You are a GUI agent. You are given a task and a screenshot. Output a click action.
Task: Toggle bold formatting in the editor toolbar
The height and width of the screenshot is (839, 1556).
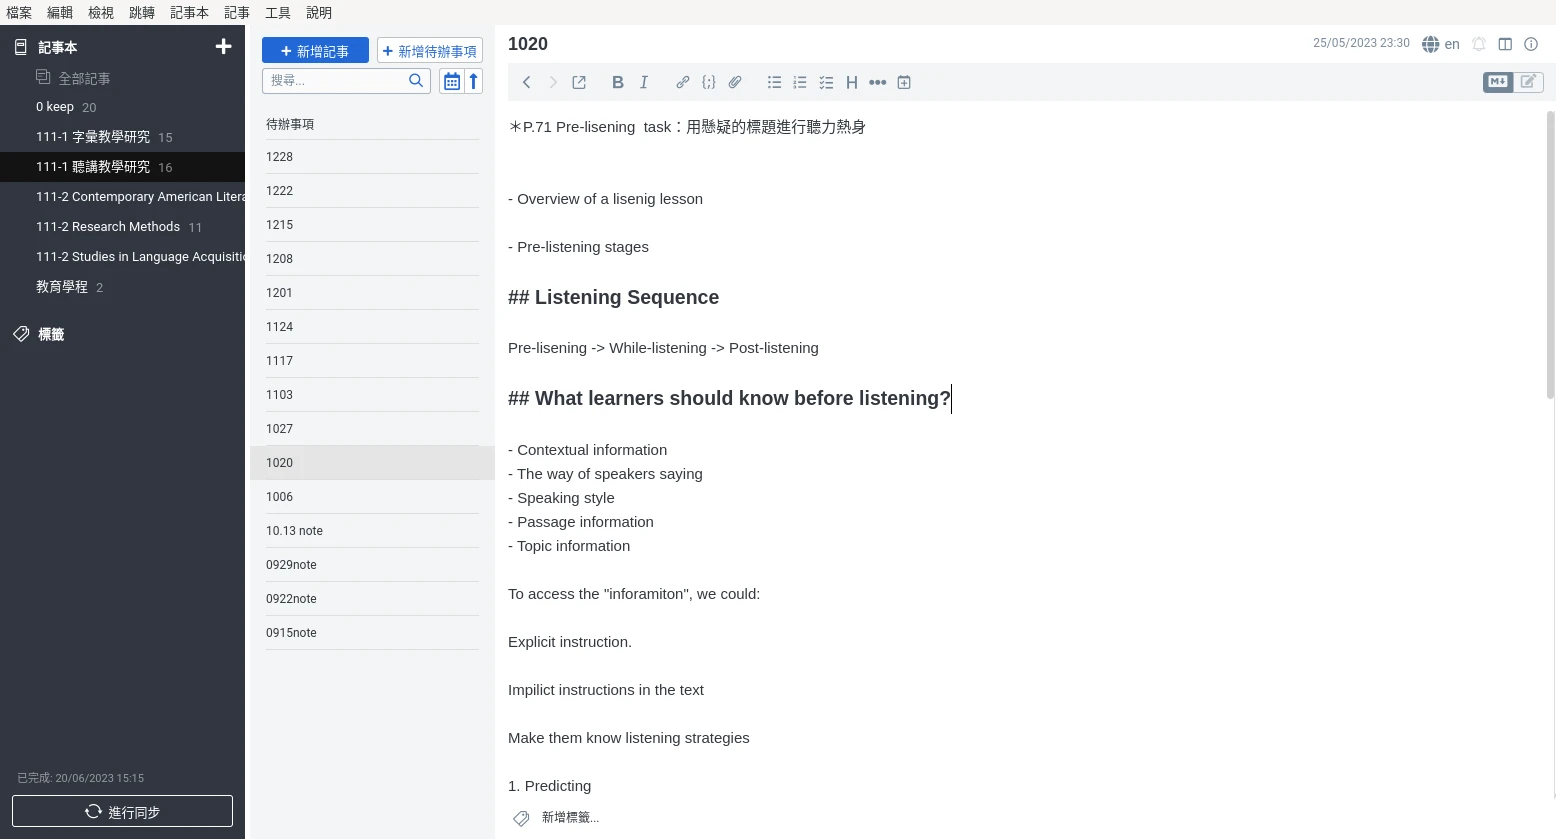(x=617, y=83)
